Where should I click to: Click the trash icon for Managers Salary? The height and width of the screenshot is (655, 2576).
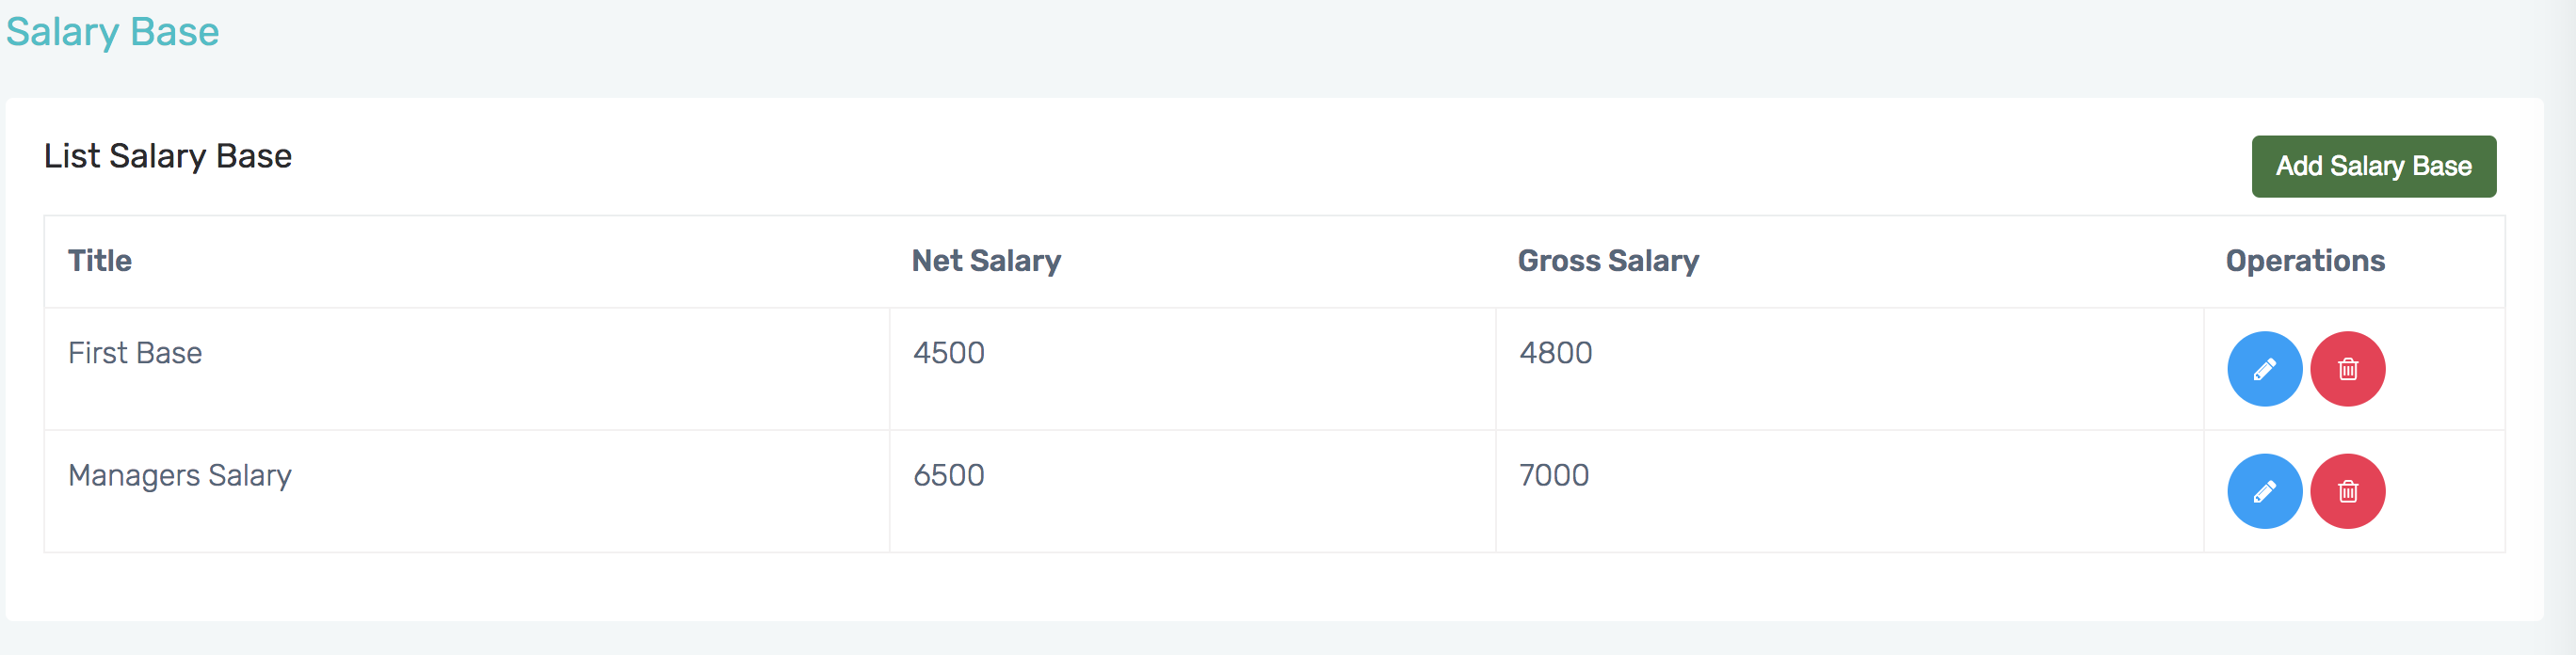2347,491
